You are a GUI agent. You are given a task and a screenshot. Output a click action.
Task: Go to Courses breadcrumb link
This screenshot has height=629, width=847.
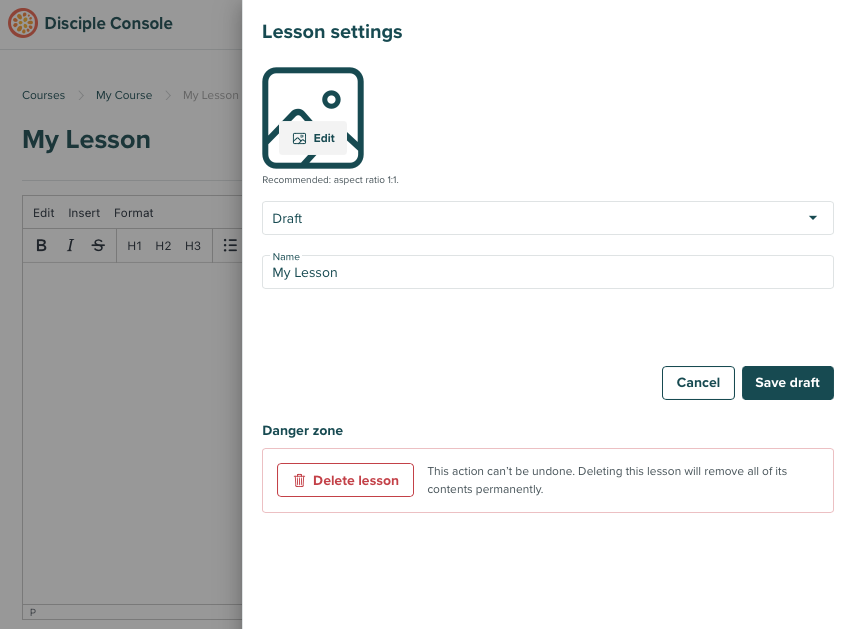tap(44, 96)
